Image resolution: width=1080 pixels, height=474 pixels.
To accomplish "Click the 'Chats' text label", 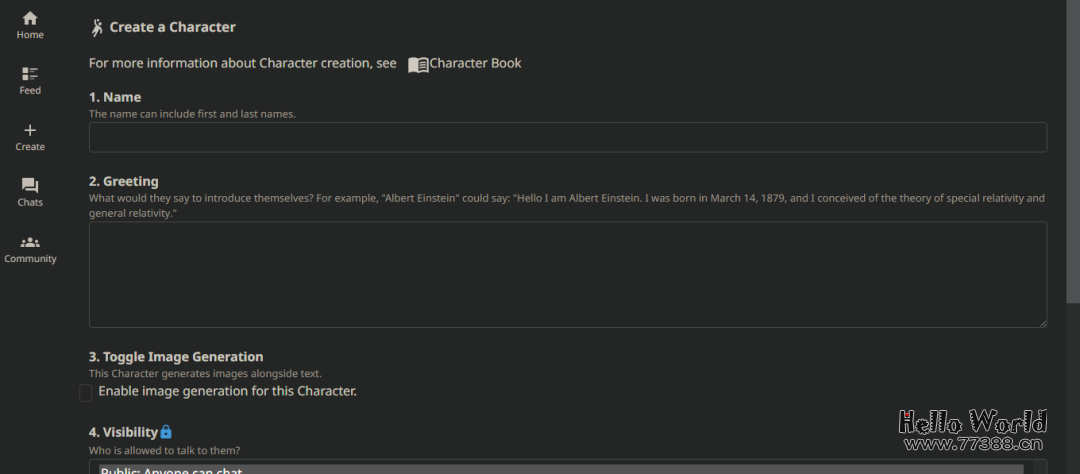I will click(x=30, y=203).
